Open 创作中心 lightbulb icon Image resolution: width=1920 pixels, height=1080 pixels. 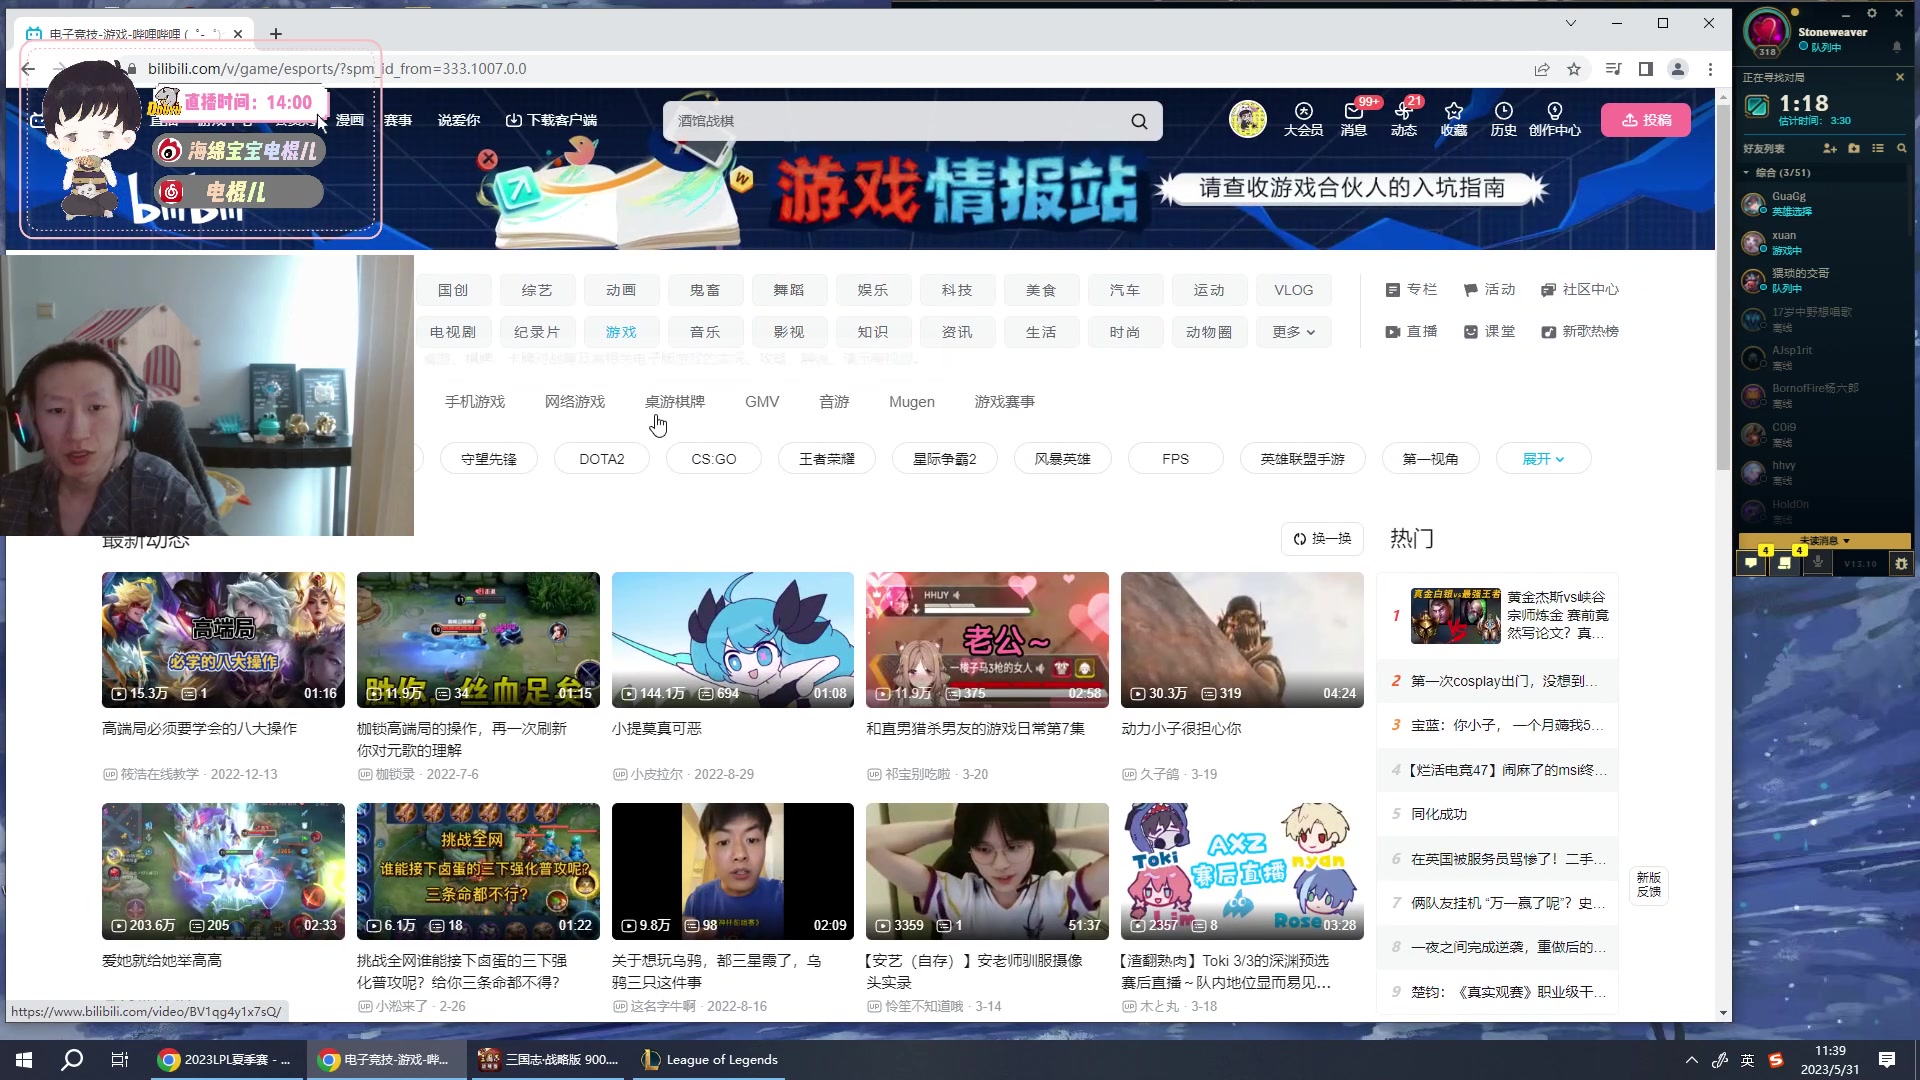coord(1555,119)
